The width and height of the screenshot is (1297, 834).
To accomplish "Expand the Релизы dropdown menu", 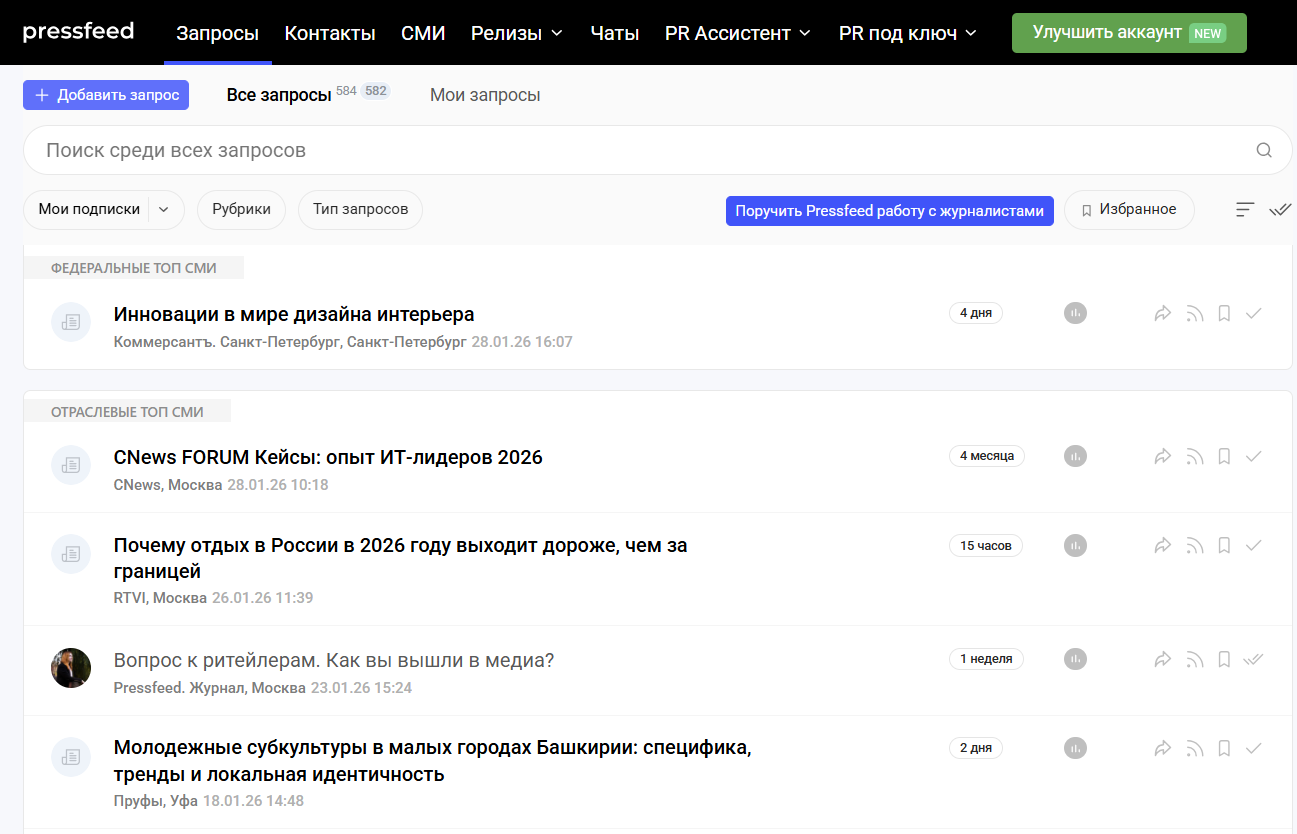I will (518, 33).
